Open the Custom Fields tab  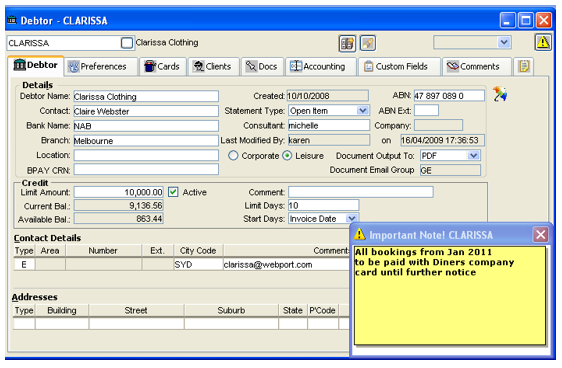tap(399, 67)
